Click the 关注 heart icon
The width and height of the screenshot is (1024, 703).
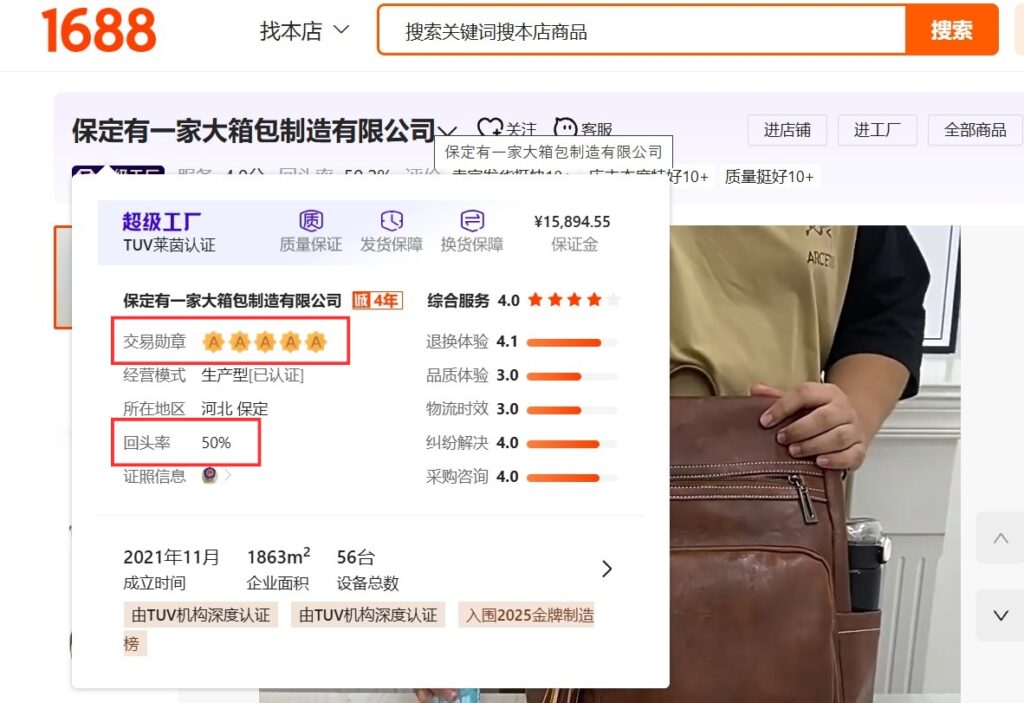click(x=489, y=128)
